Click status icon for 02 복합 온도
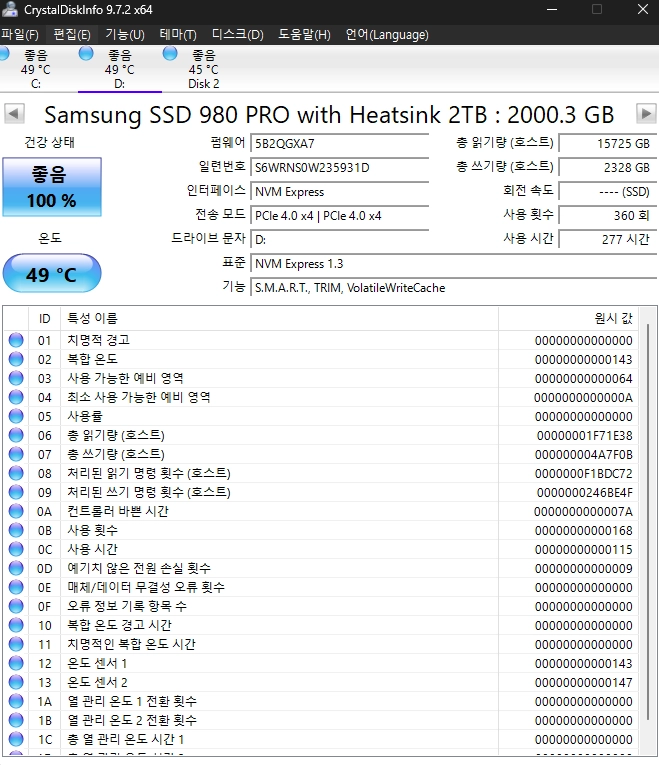This screenshot has width=659, height=765. click(x=16, y=359)
